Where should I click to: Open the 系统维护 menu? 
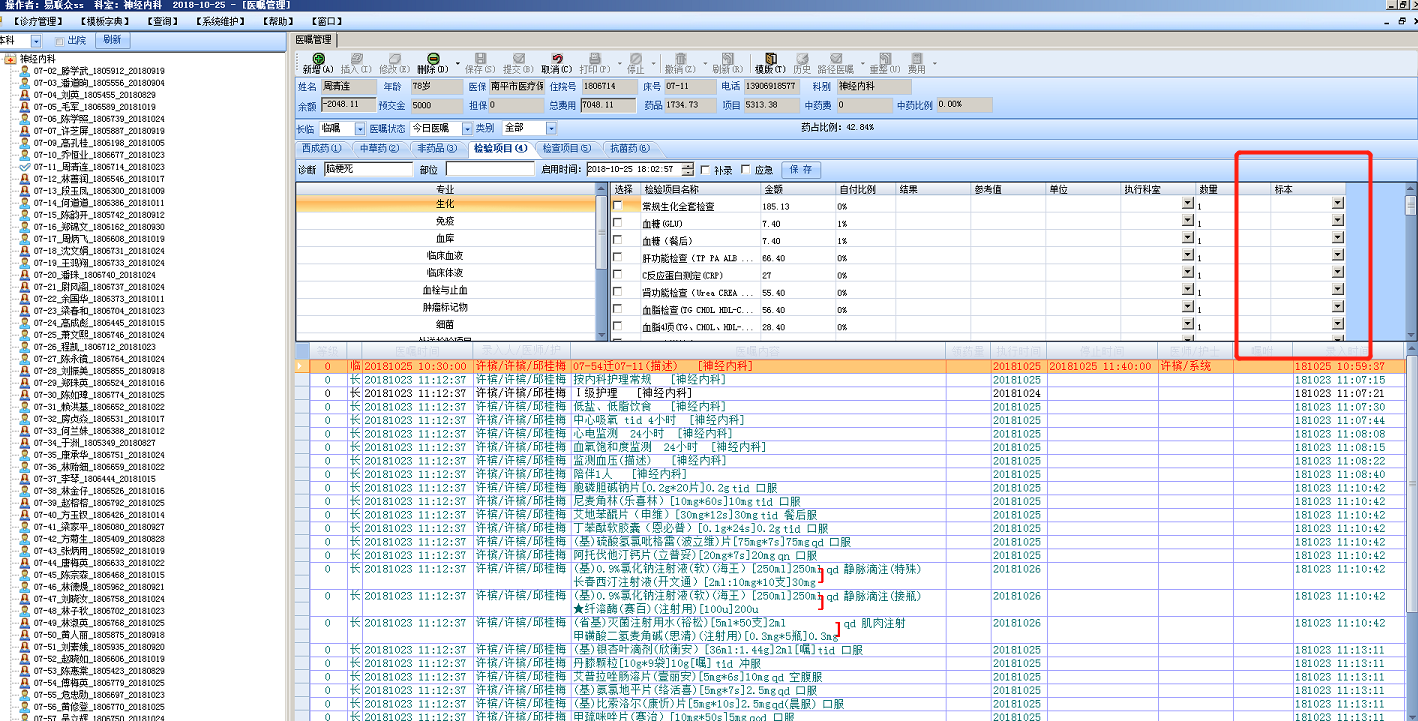(x=221, y=21)
